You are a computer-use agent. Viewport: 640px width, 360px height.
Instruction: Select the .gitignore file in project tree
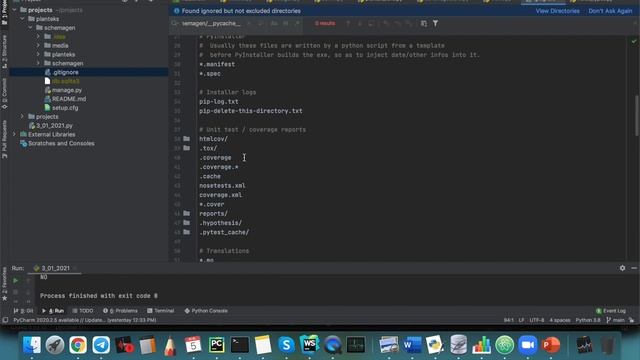(65, 72)
